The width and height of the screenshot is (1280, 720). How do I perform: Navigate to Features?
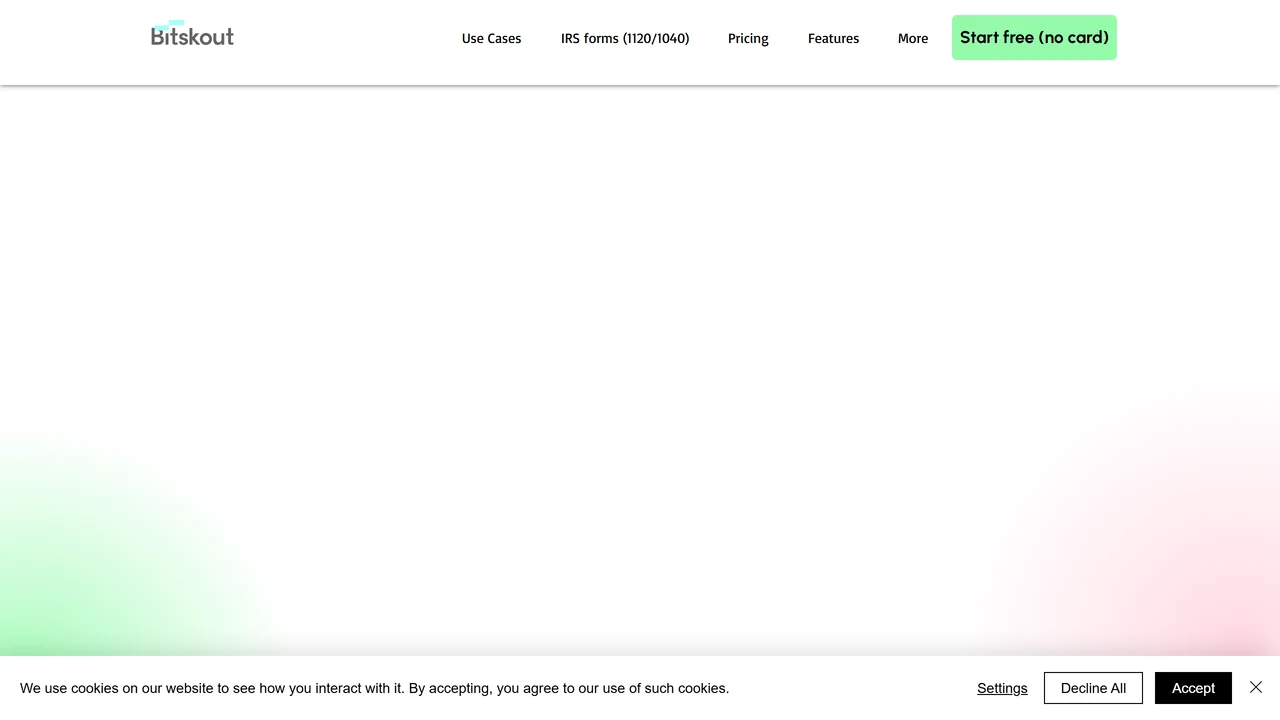(x=833, y=38)
